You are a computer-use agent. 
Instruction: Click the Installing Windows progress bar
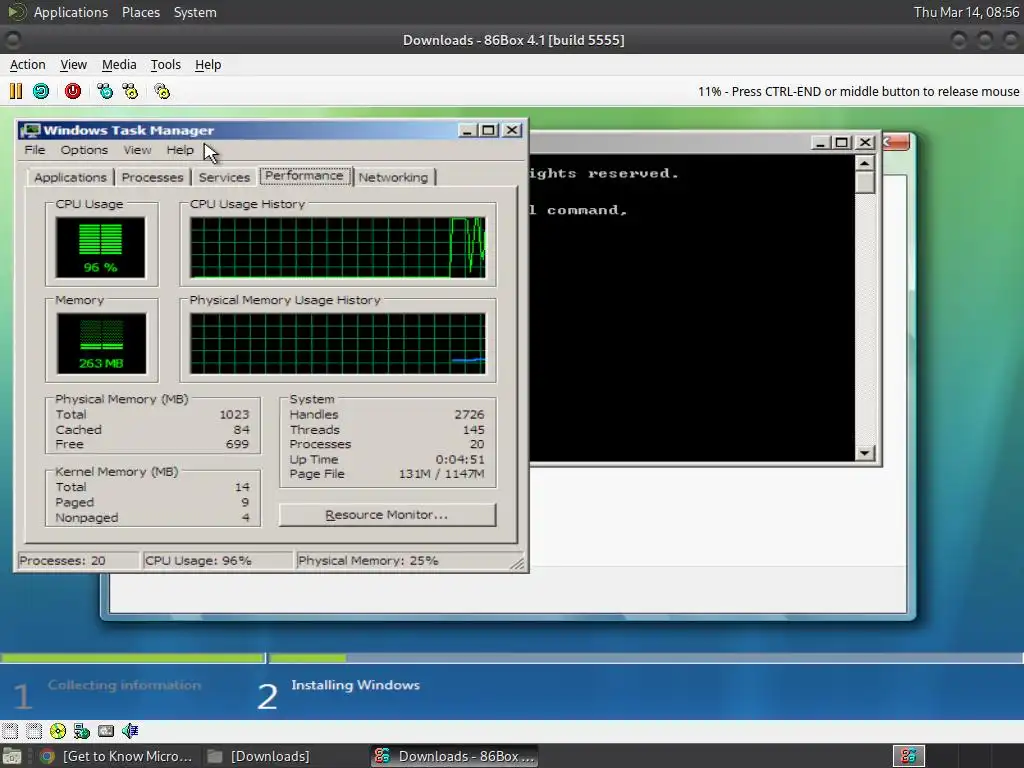pyautogui.click(x=647, y=658)
